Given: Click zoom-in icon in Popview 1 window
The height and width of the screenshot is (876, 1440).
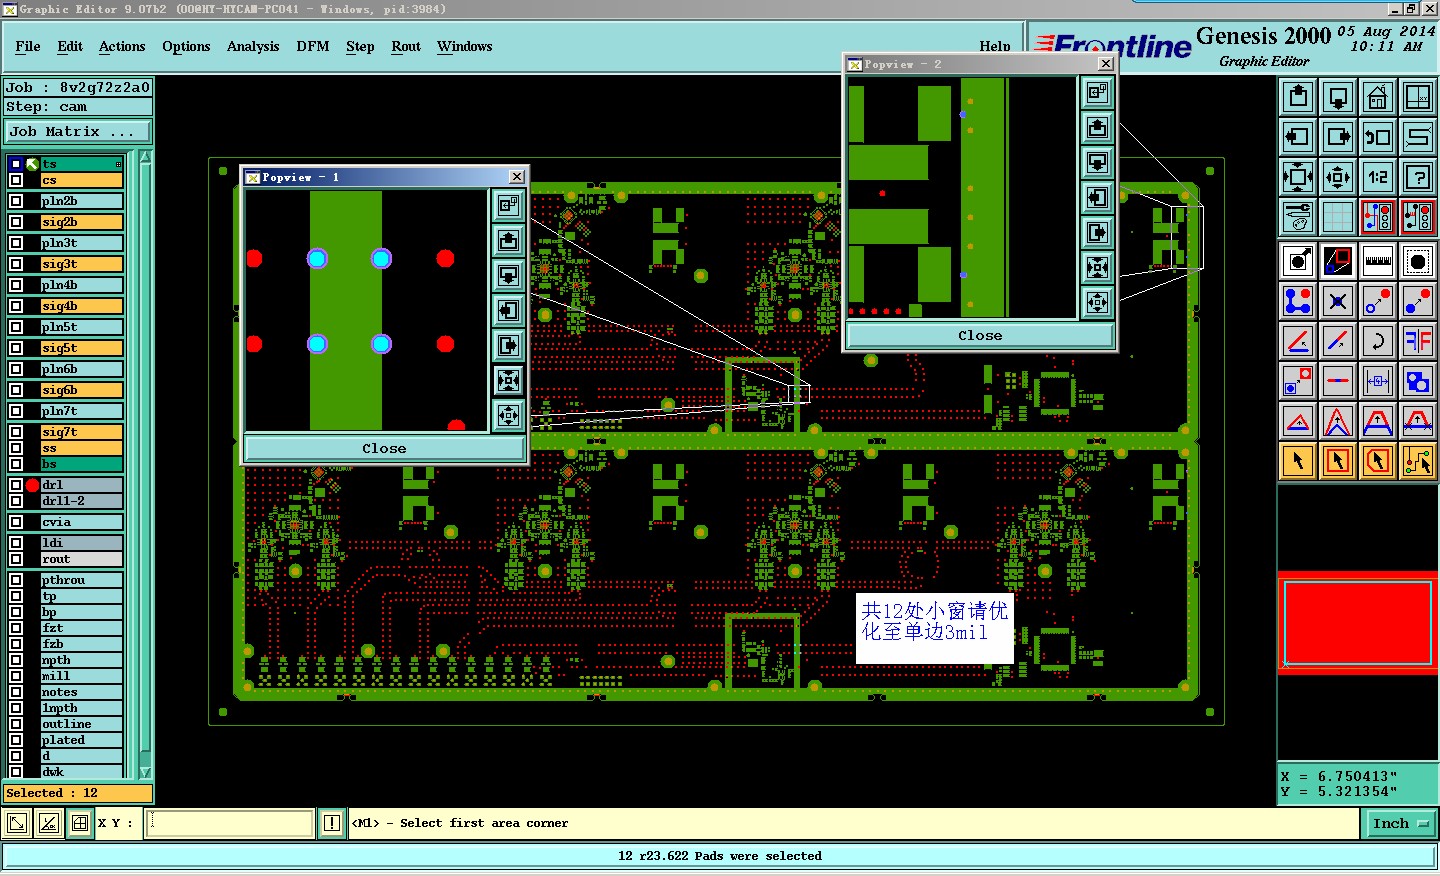Looking at the screenshot, I should point(508,380).
